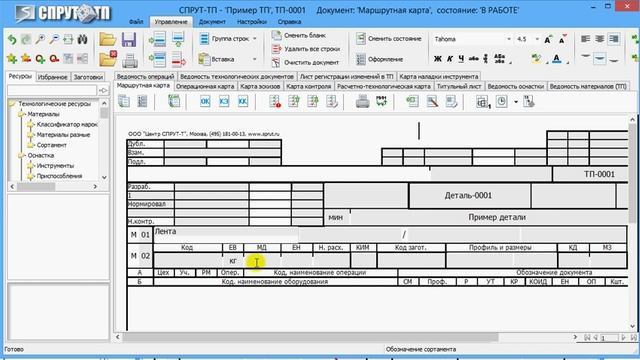Click the green undo arrow icon
This screenshot has width=640, height=360.
[12, 39]
